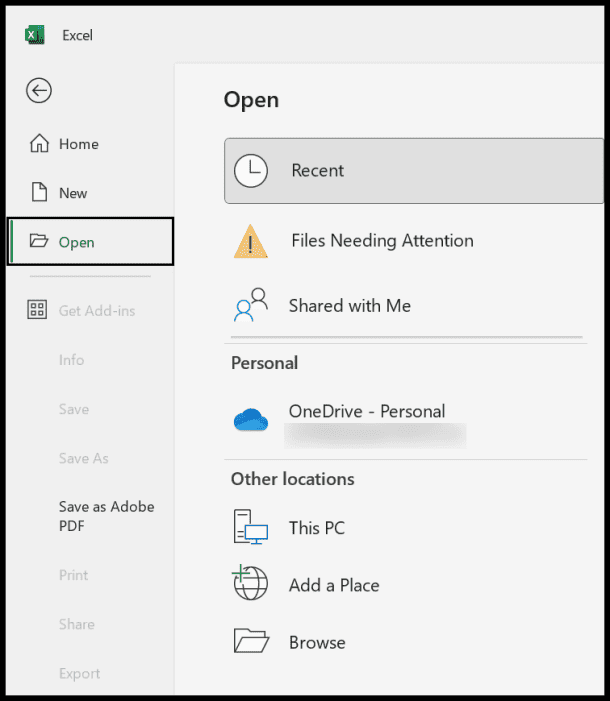Click the OneDrive cloud icon
This screenshot has height=701, width=610.
(x=251, y=421)
